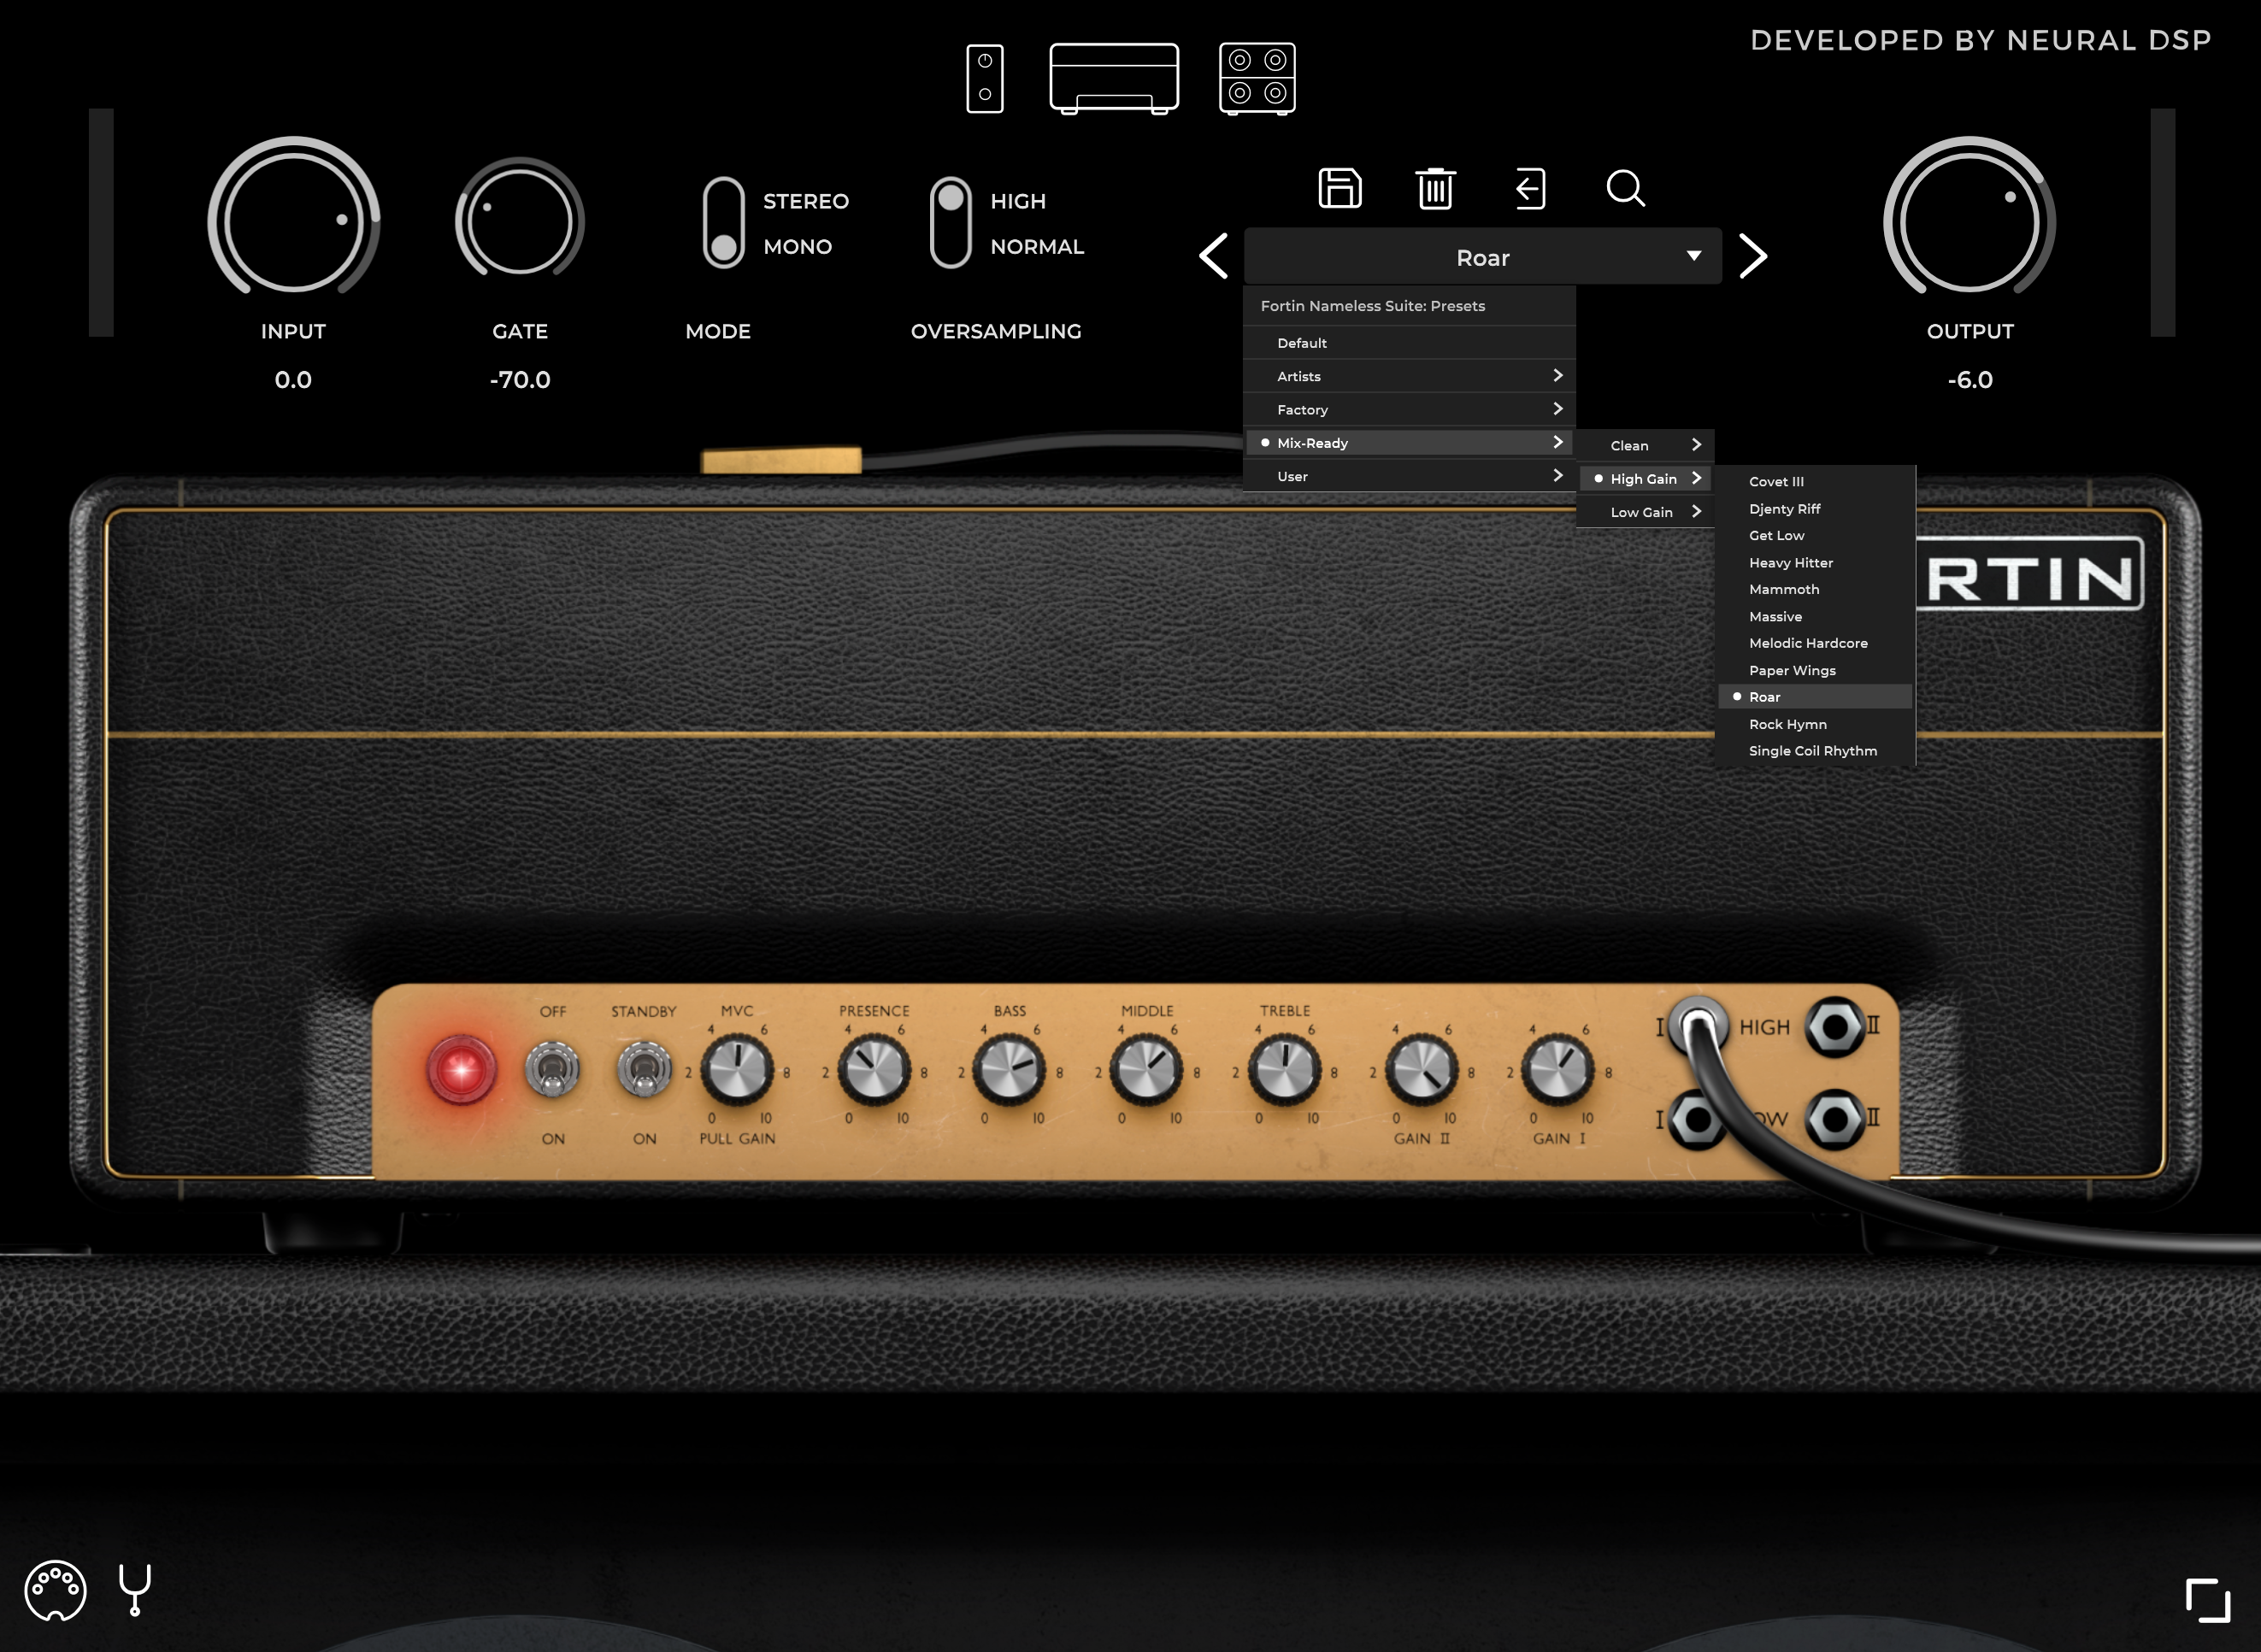Image resolution: width=2261 pixels, height=1652 pixels.
Task: Select the pedalboard view icon
Action: click(x=985, y=77)
